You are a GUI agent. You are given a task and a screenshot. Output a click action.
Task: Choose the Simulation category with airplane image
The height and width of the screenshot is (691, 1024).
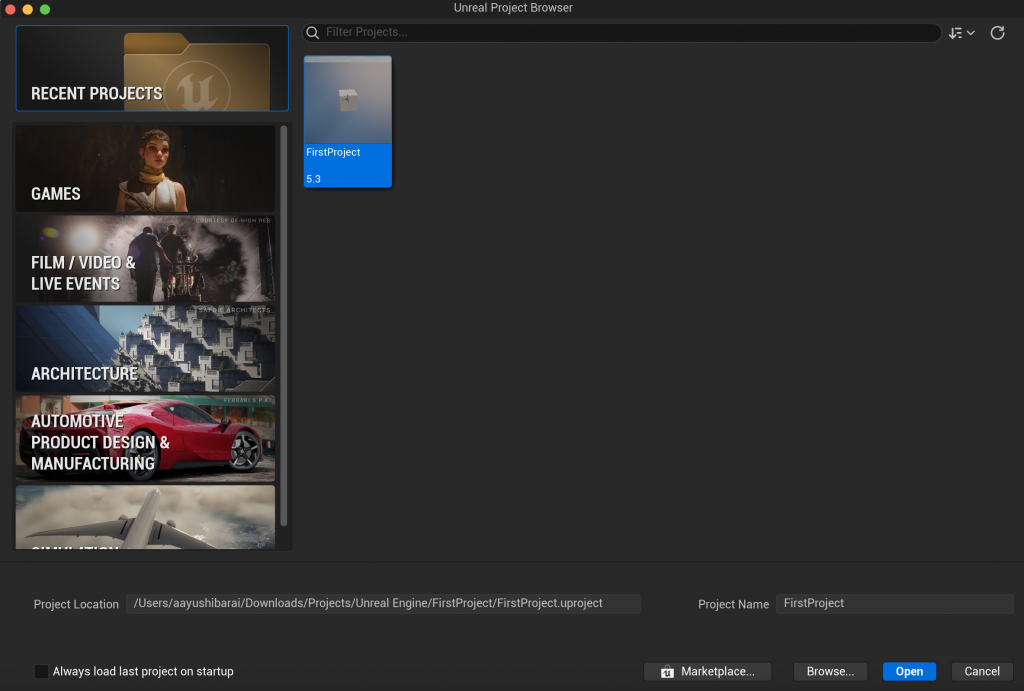click(145, 517)
